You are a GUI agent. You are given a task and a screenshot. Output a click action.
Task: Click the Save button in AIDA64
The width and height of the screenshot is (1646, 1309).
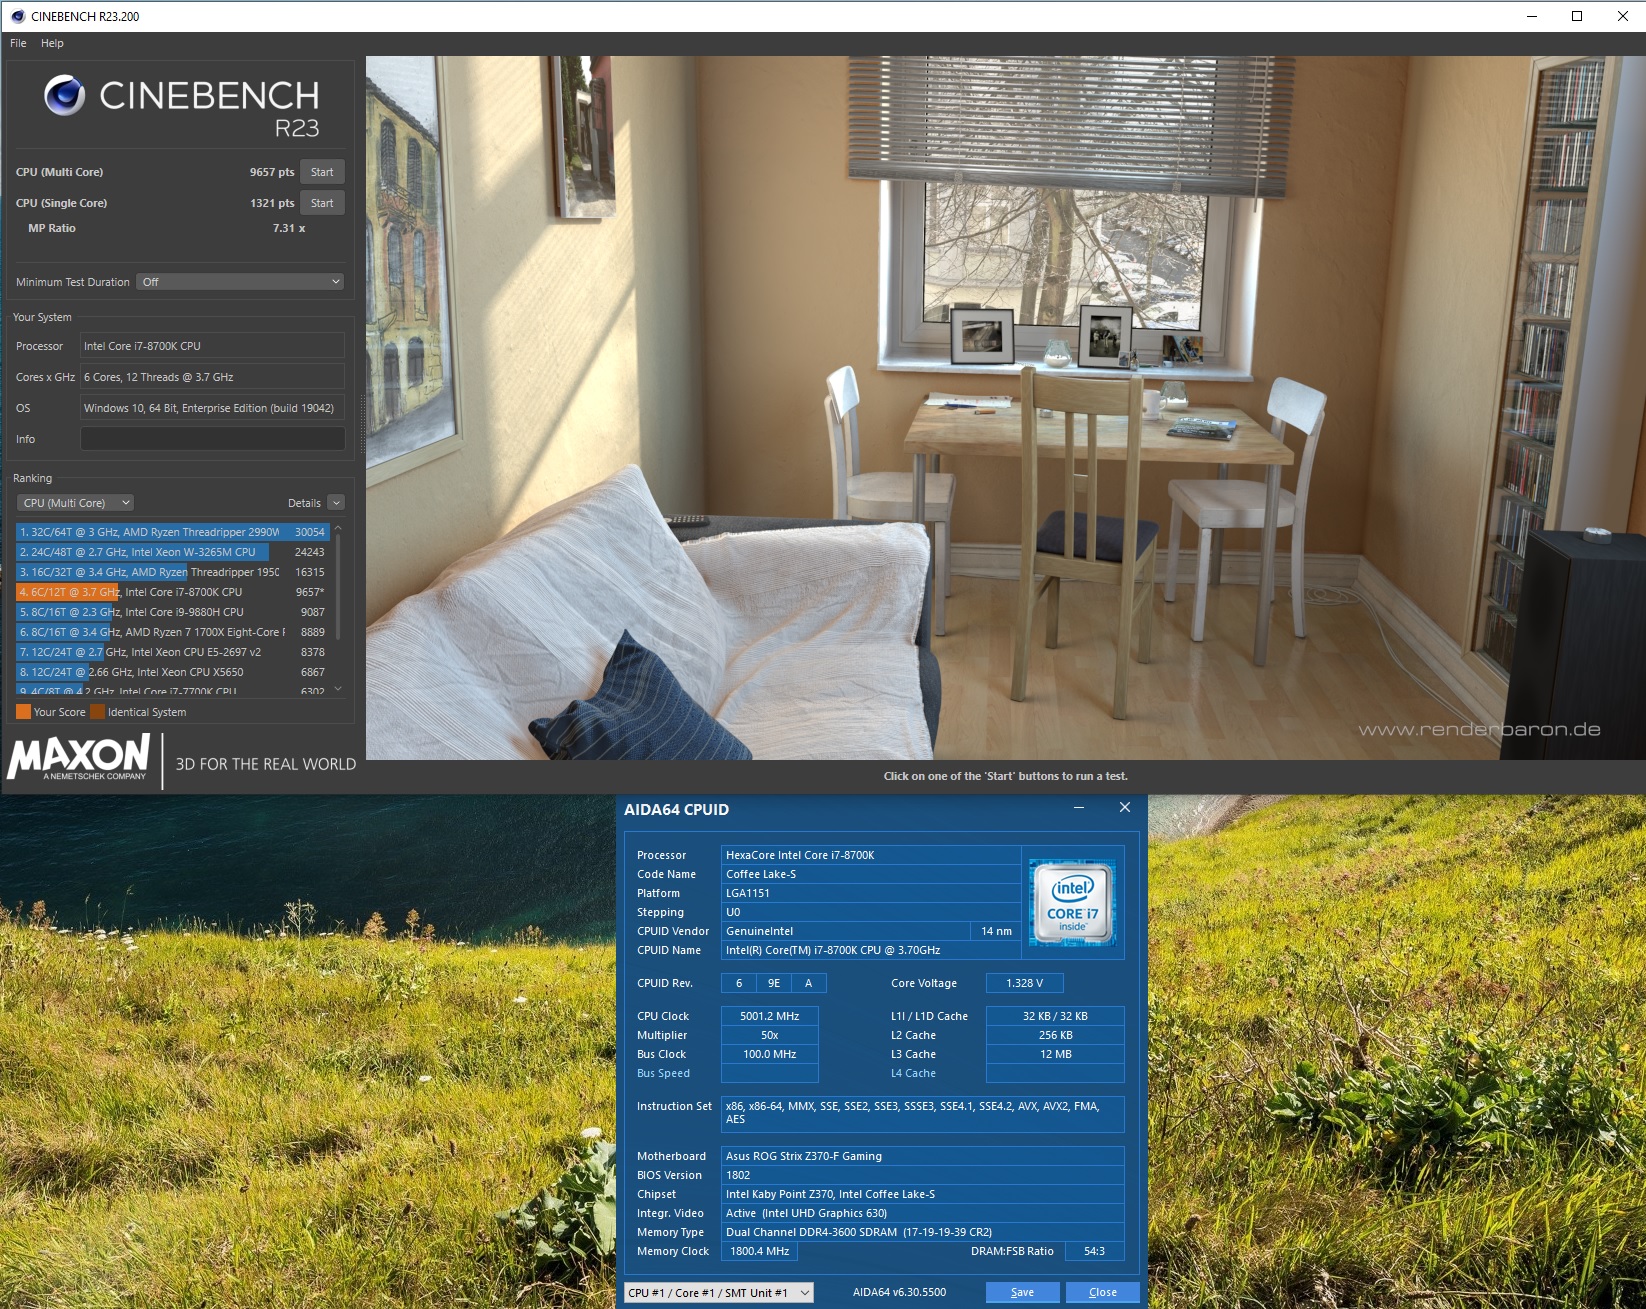tap(1022, 1292)
